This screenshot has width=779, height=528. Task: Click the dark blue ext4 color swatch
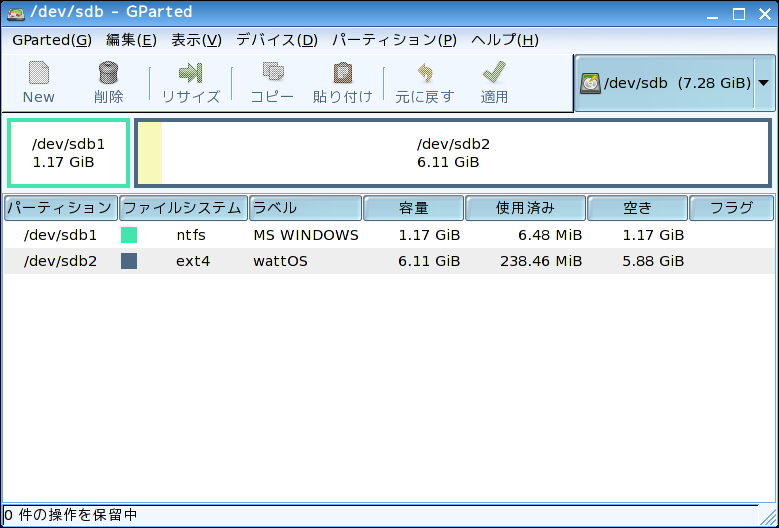point(129,261)
